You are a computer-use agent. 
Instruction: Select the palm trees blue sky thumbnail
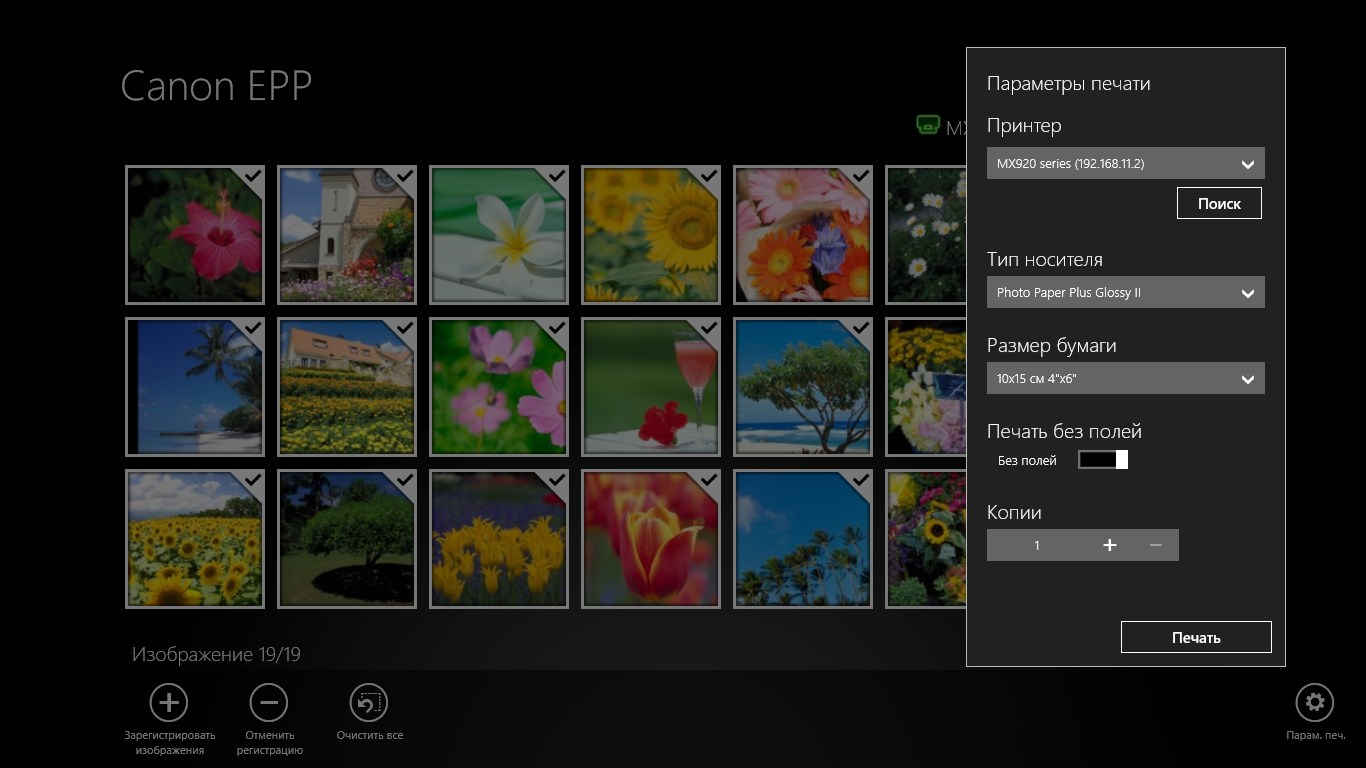(803, 539)
